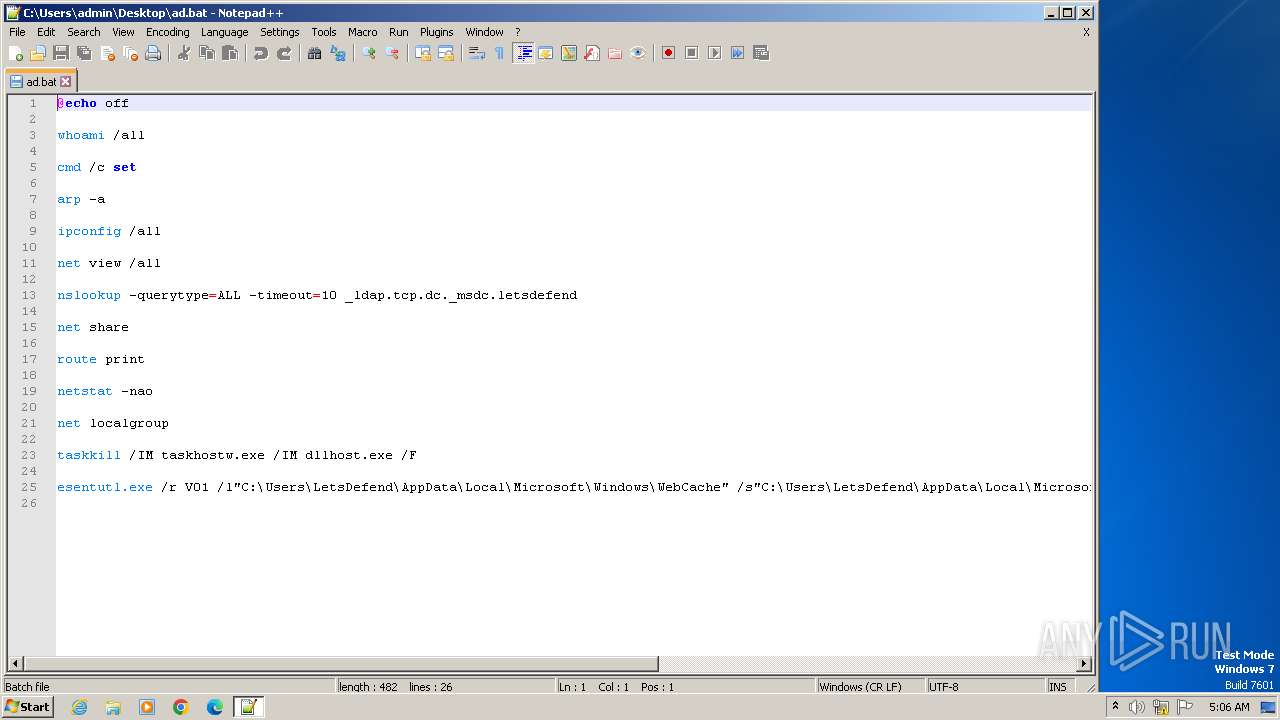1280x720 pixels.
Task: Paste clipboard using the Paste icon
Action: [x=230, y=53]
